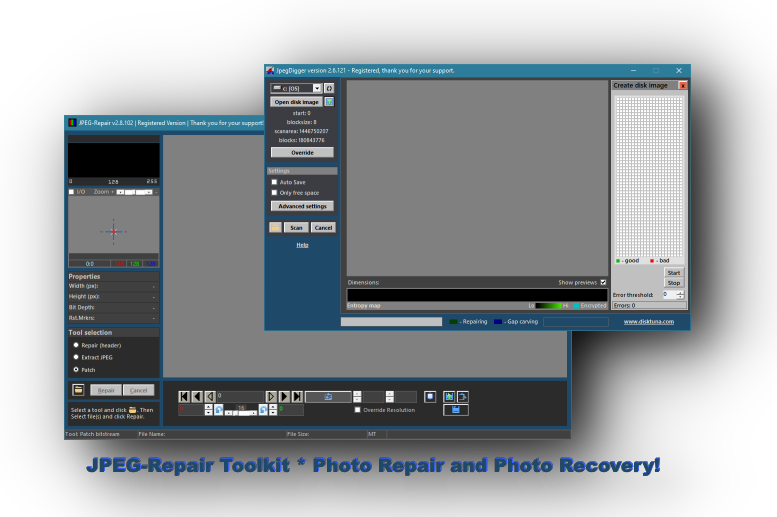Open the folder icon left of Repair button
The image size is (777, 517).
tap(78, 390)
